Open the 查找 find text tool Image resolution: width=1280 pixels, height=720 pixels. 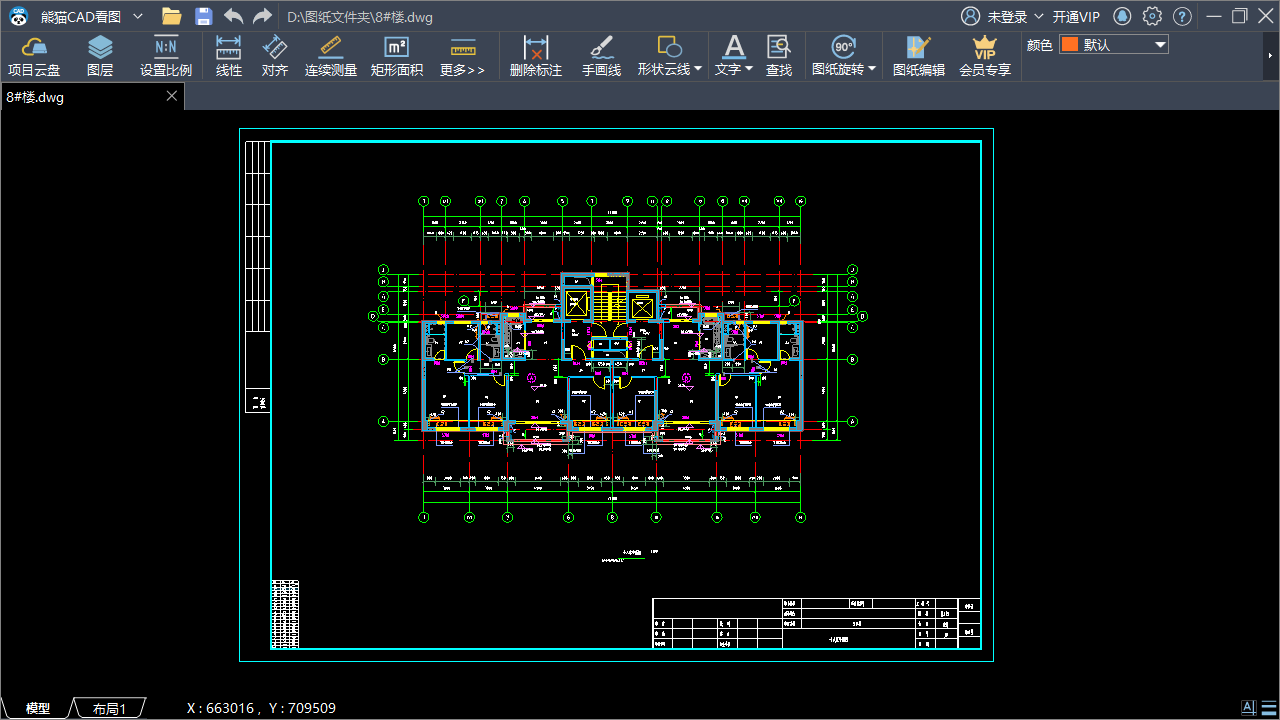(779, 56)
